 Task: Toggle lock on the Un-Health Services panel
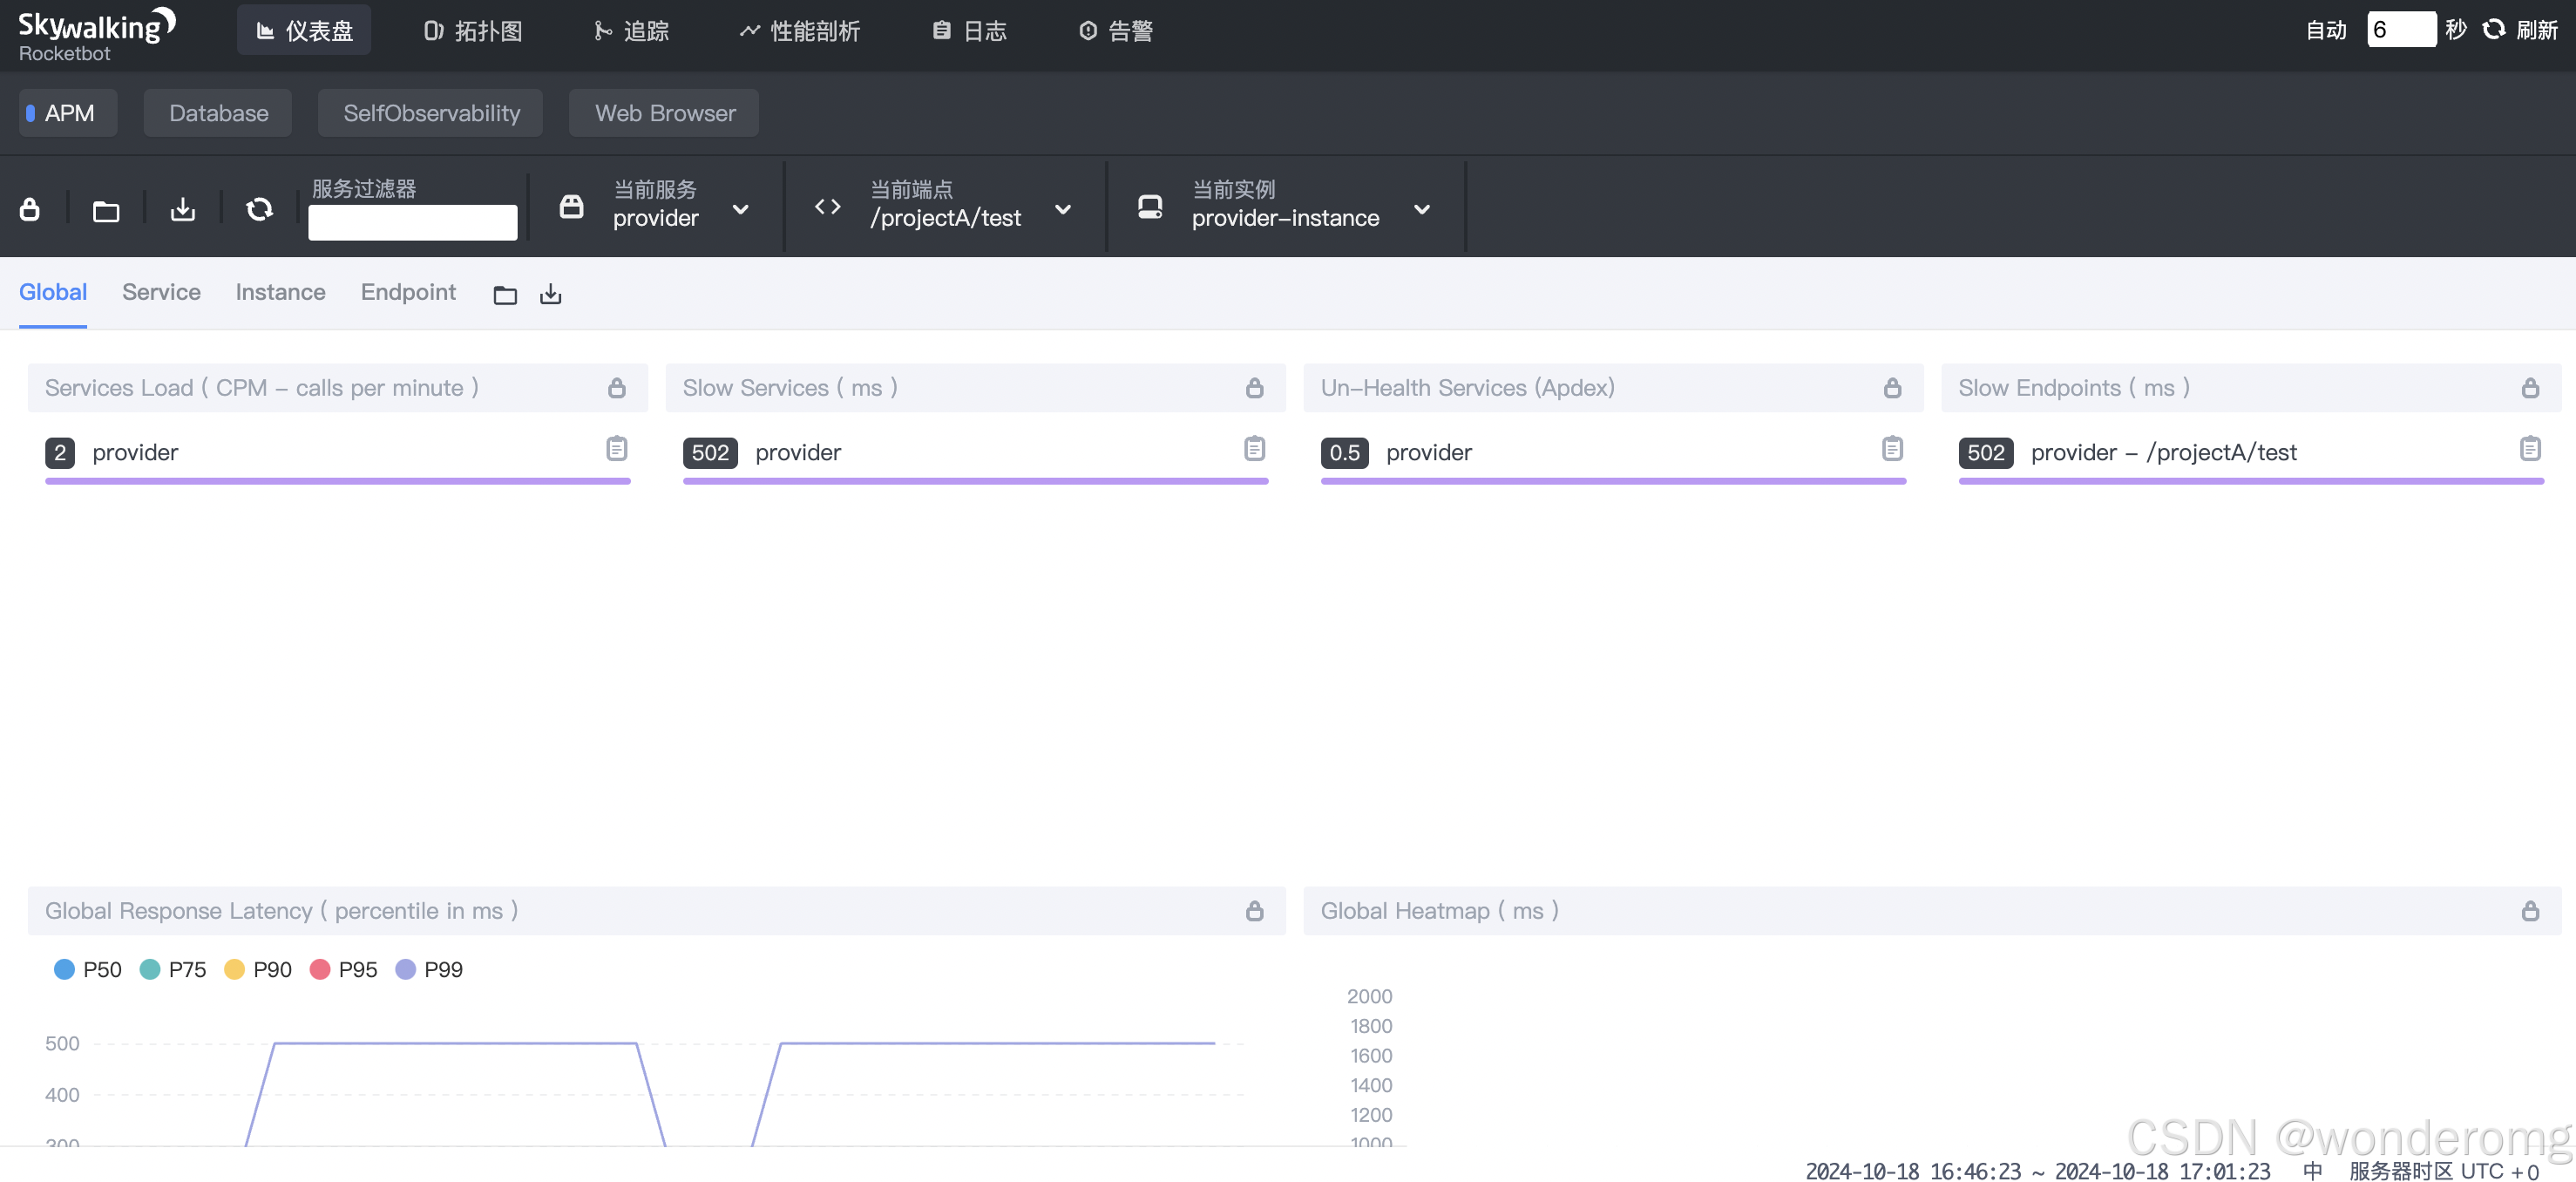(x=1893, y=388)
